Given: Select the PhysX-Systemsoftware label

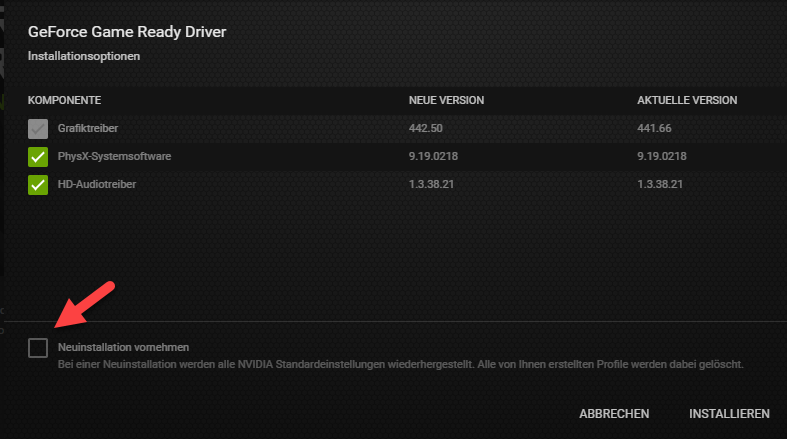Looking at the screenshot, I should point(114,157).
